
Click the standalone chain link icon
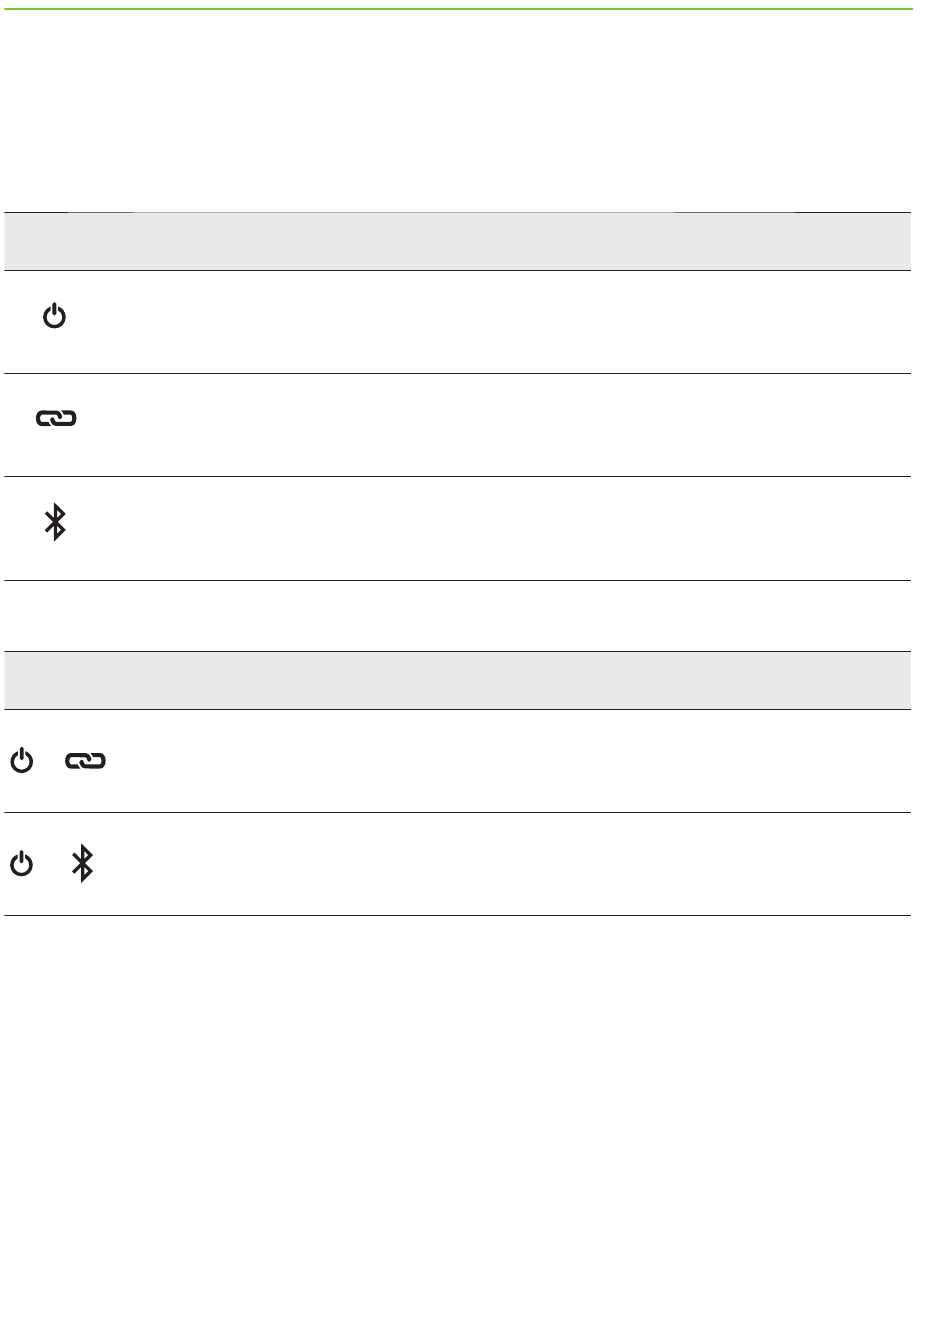56,420
